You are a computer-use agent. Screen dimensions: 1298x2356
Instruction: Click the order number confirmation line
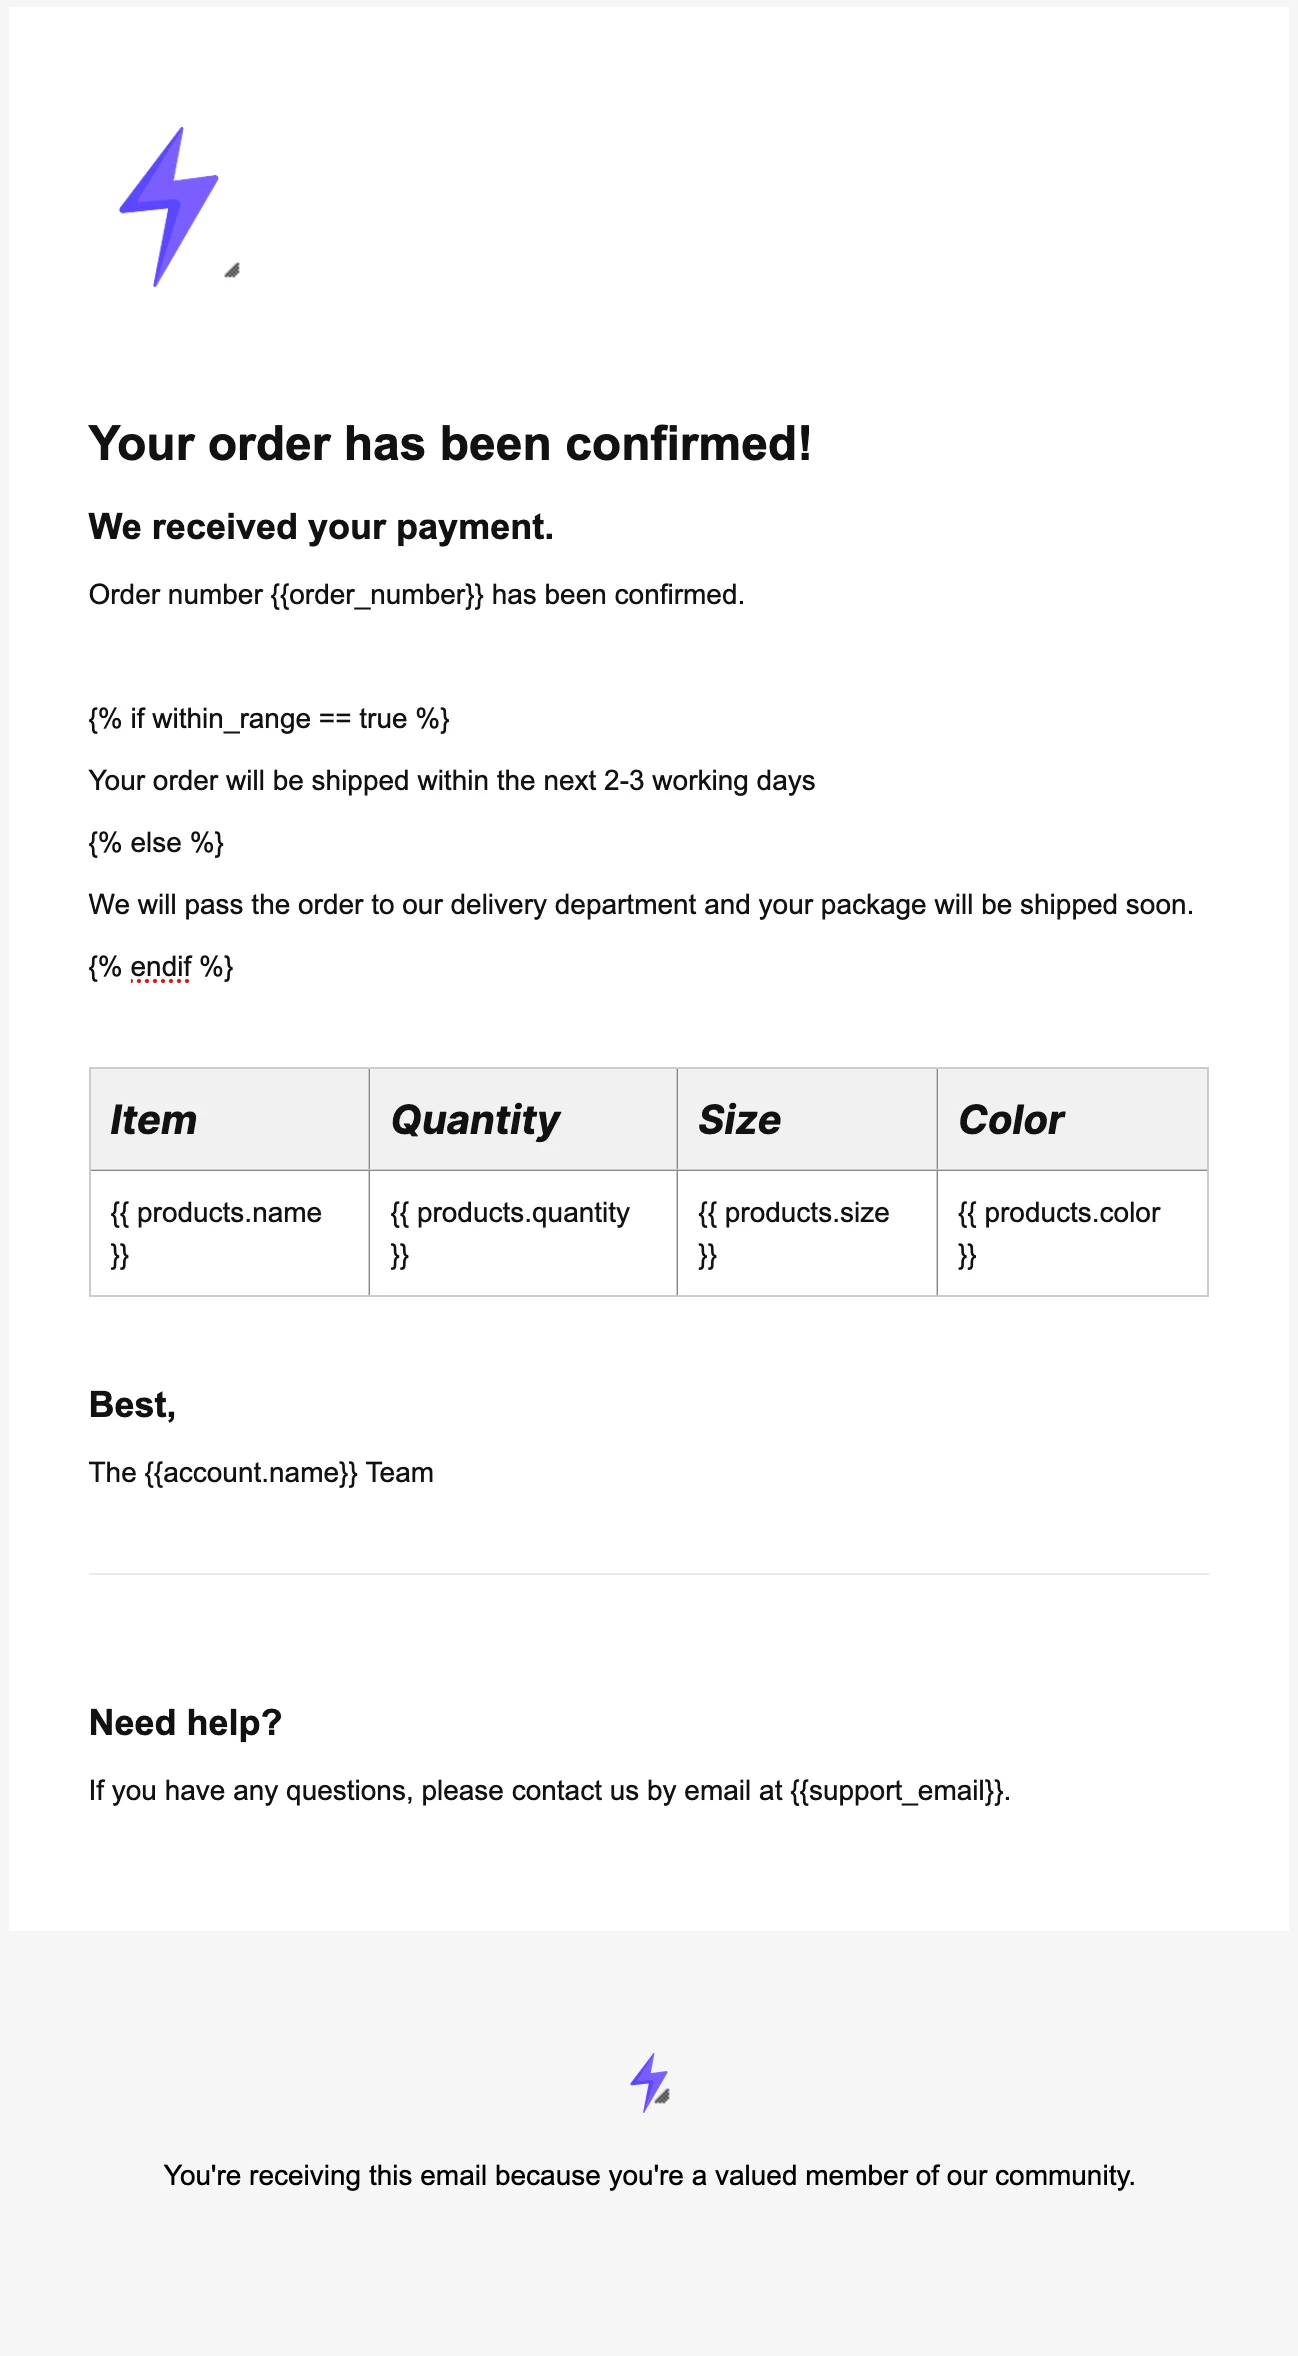416,595
